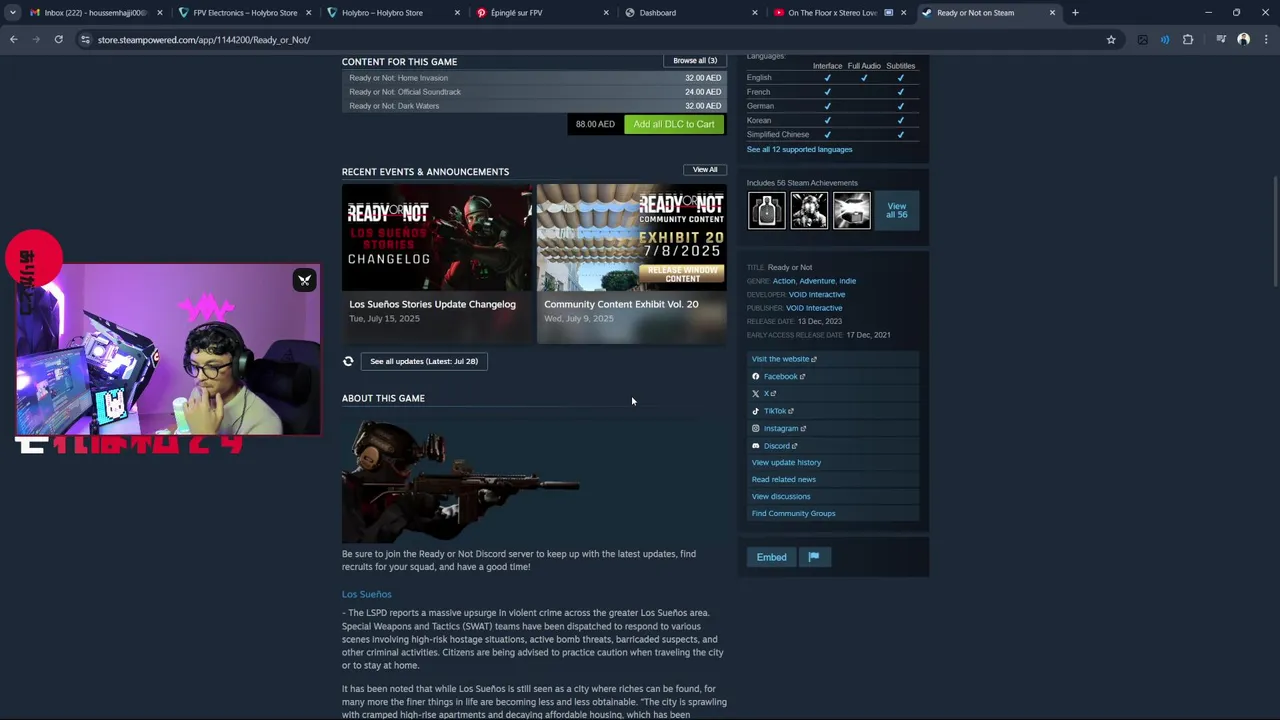Open the Adventure genre link

817,281
